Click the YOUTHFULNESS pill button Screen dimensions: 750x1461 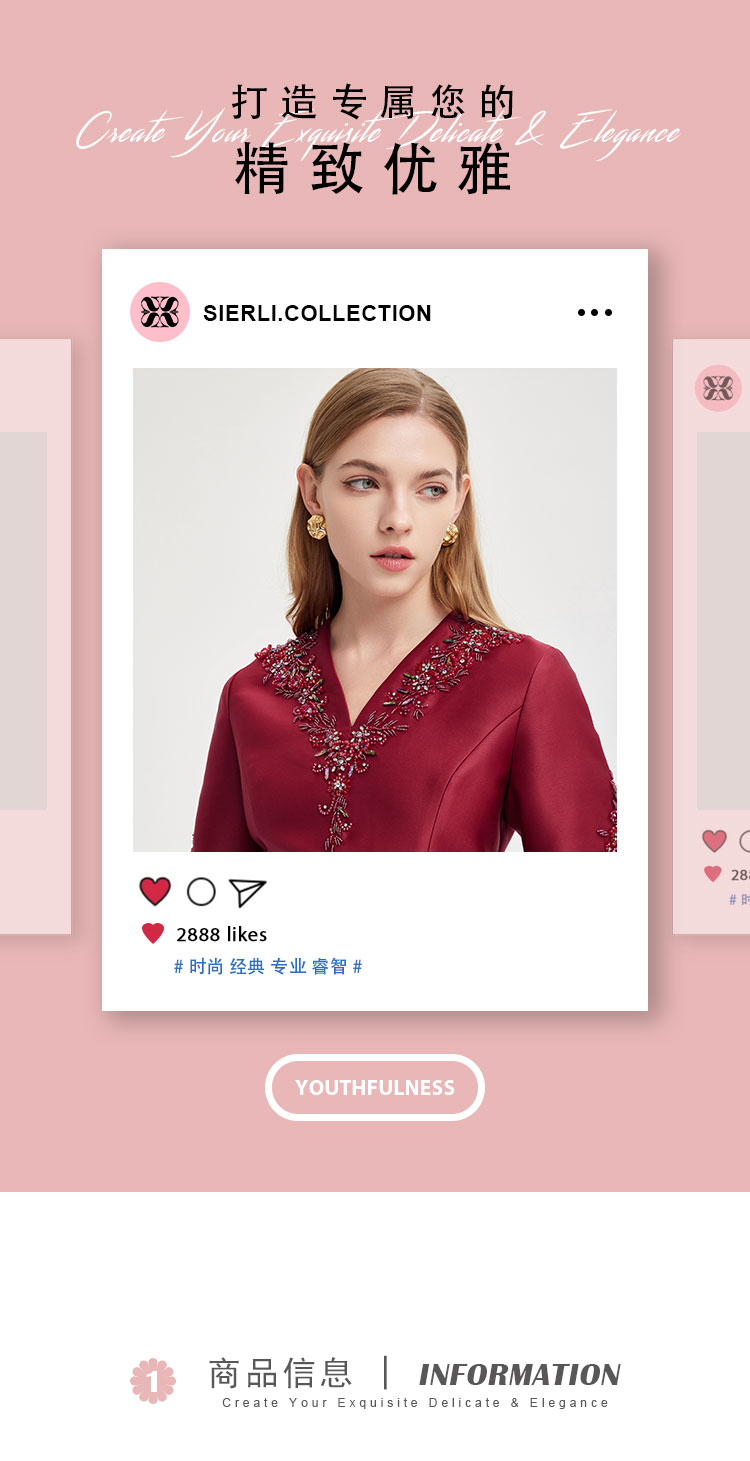coord(375,1087)
